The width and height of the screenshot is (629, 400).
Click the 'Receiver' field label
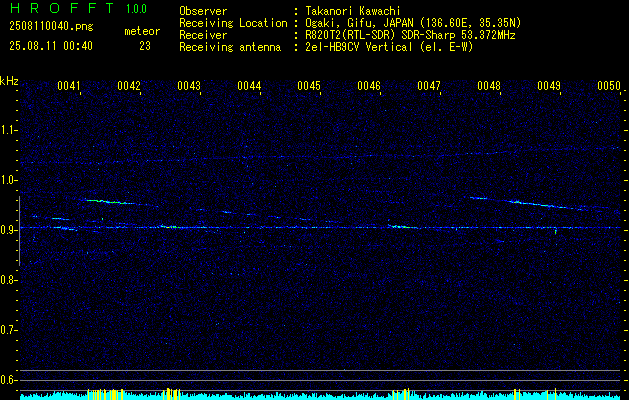pos(203,35)
